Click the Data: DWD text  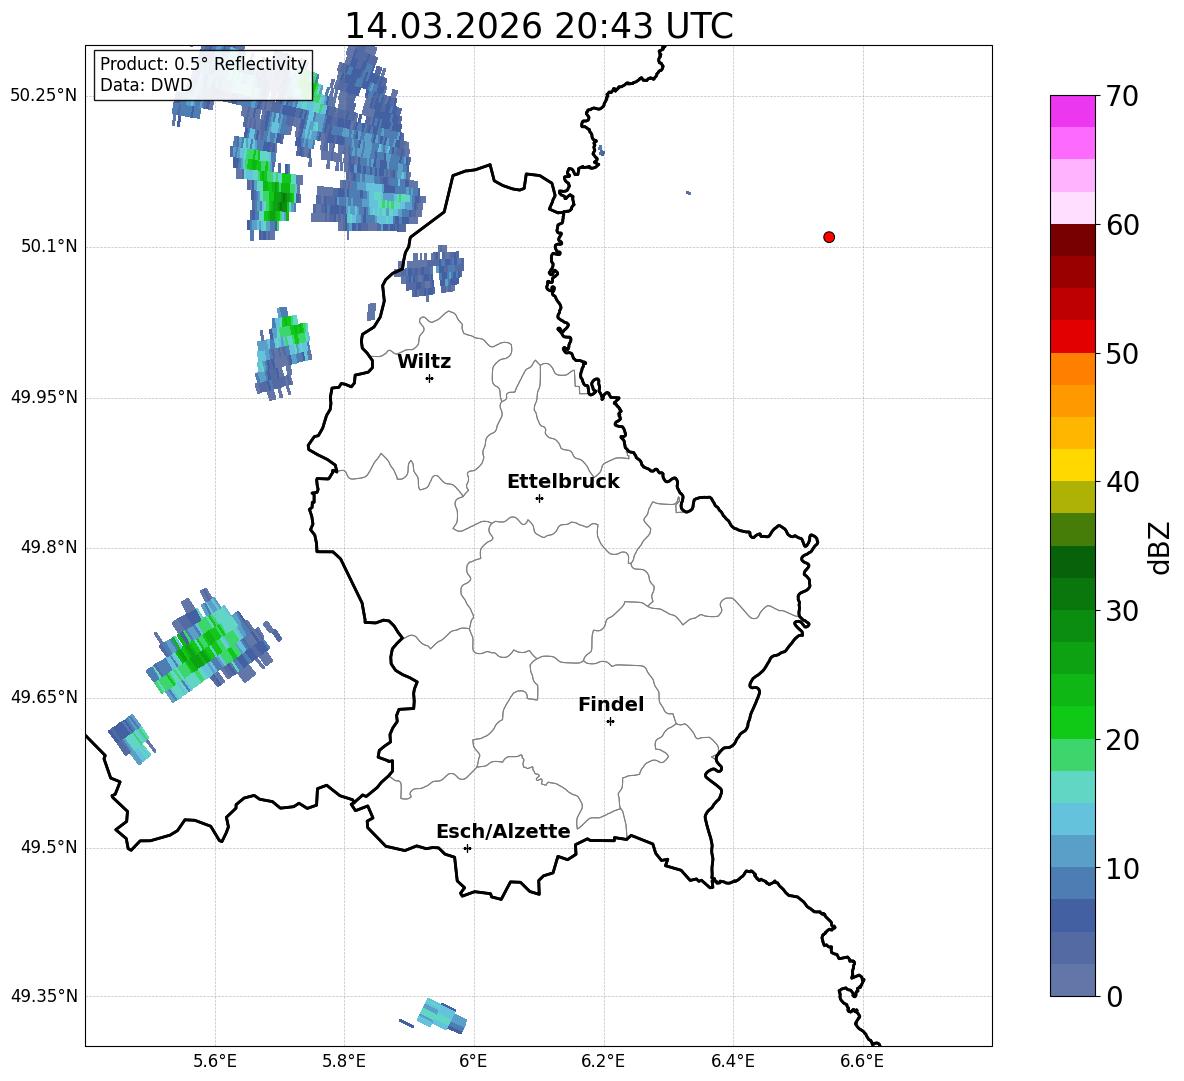[146, 85]
